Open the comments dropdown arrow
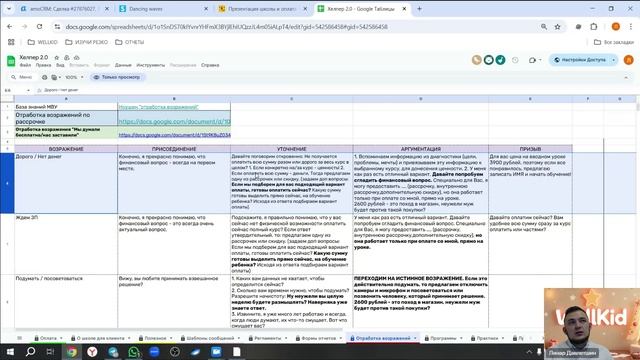Screen dimensions: 640x360 pyautogui.click(x=540, y=60)
